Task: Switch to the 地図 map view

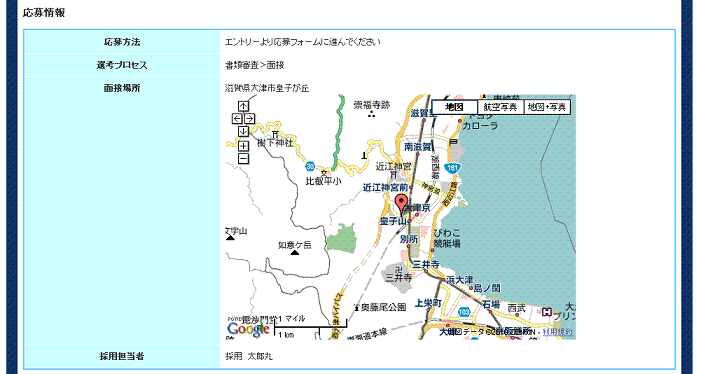Action: click(x=454, y=107)
